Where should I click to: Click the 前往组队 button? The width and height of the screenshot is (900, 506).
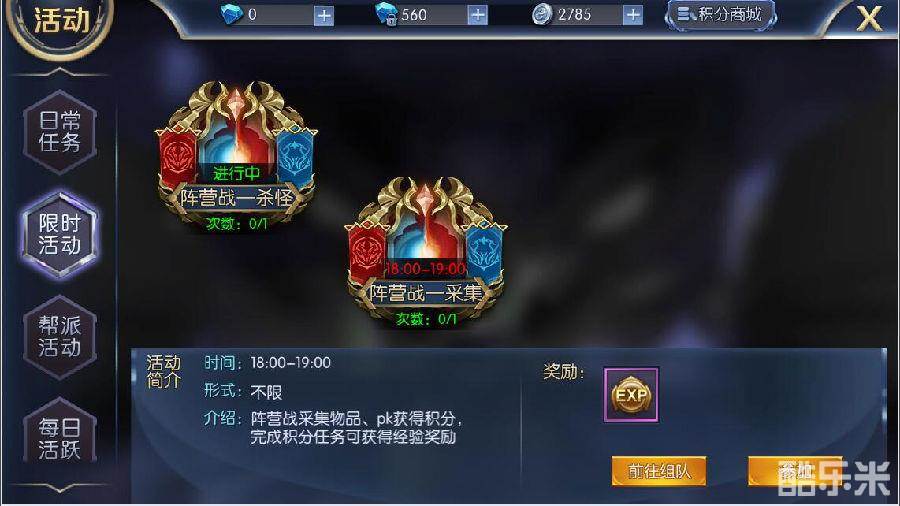point(659,471)
